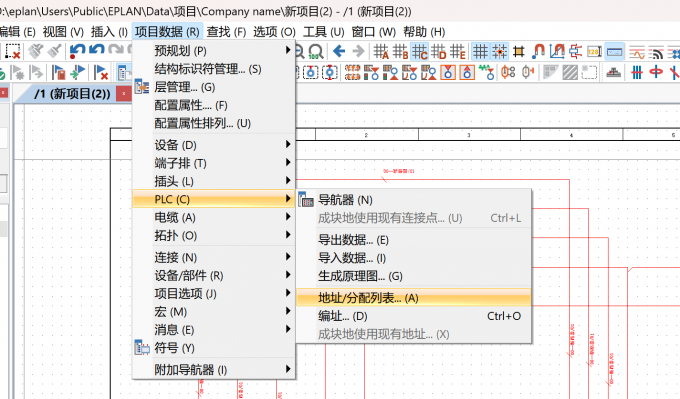Choose 编址... (D) menu entry
Screen dimensions: 680x399
coord(413,316)
